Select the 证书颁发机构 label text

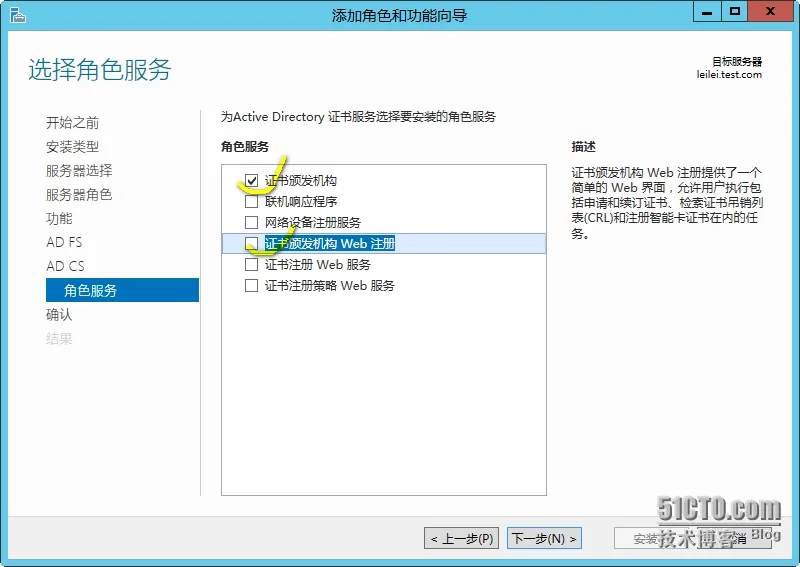pos(301,180)
